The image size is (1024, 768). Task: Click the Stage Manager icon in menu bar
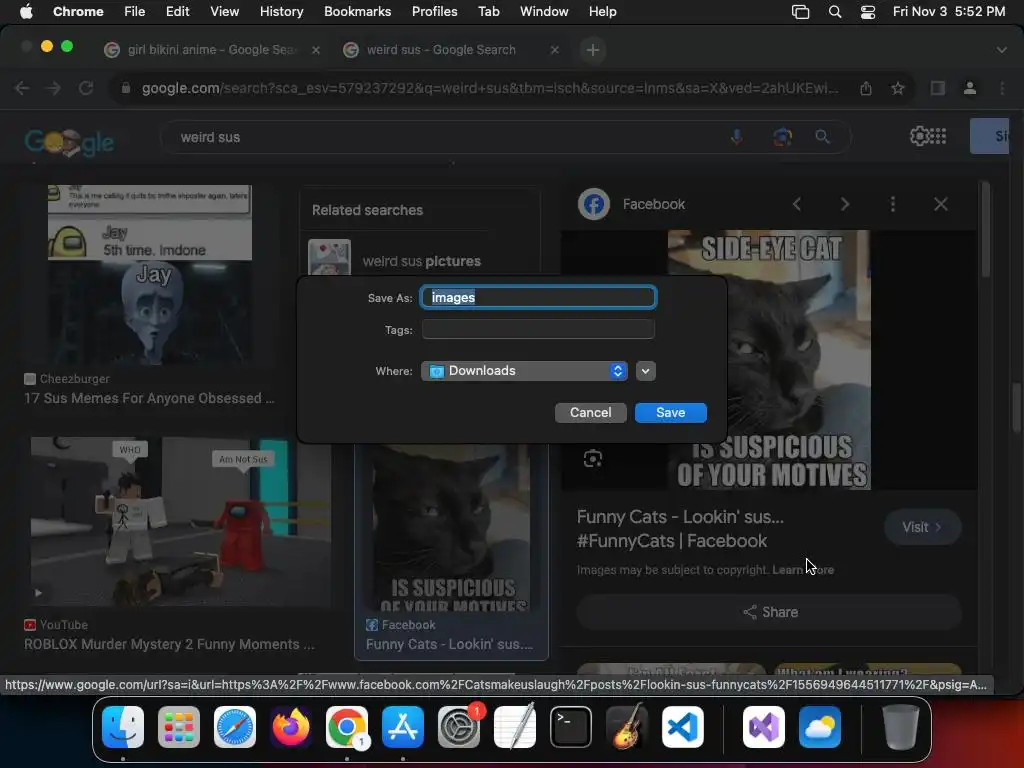(x=800, y=11)
